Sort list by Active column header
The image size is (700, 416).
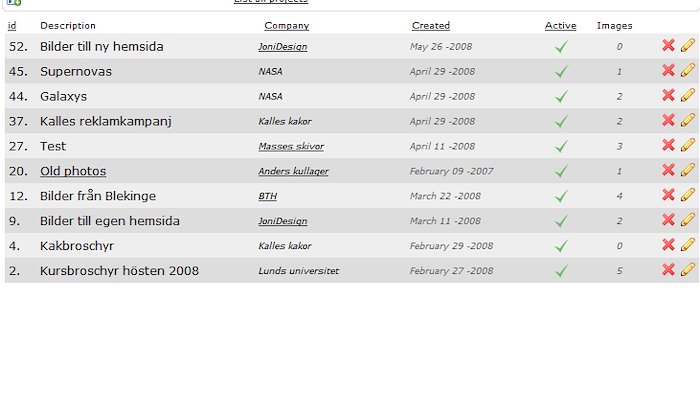[x=560, y=25]
